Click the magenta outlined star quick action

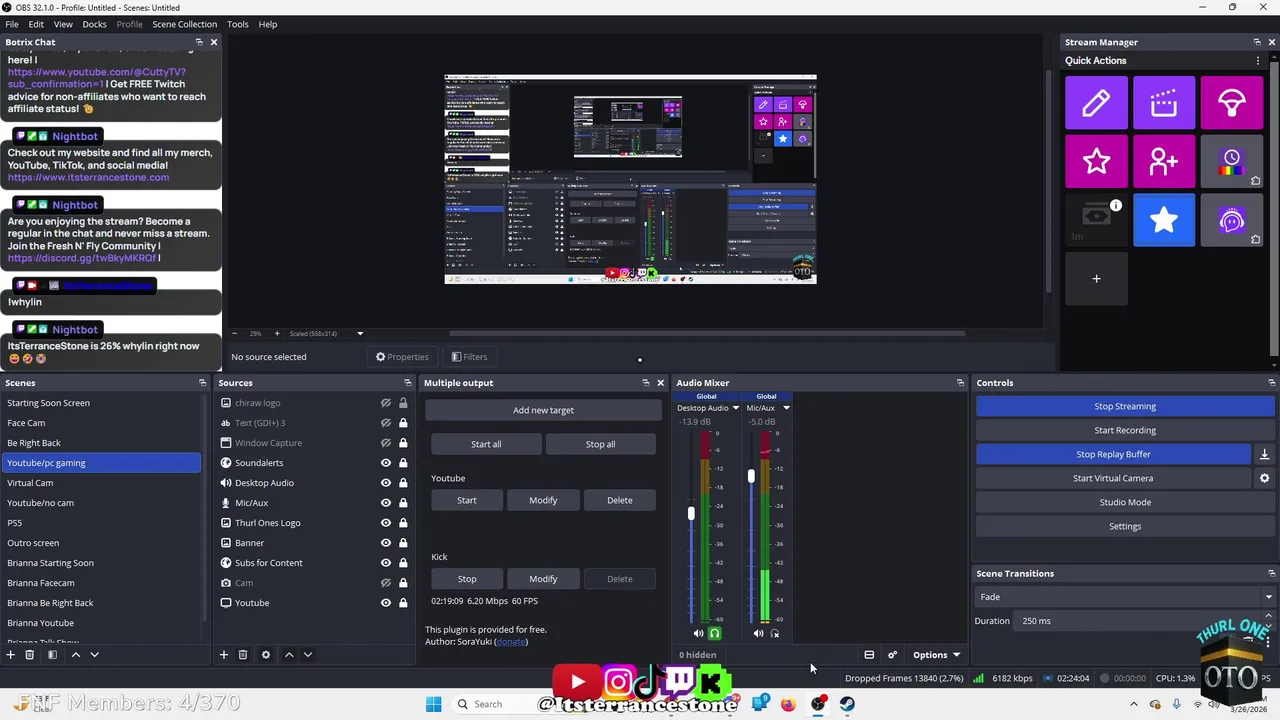tap(1096, 161)
